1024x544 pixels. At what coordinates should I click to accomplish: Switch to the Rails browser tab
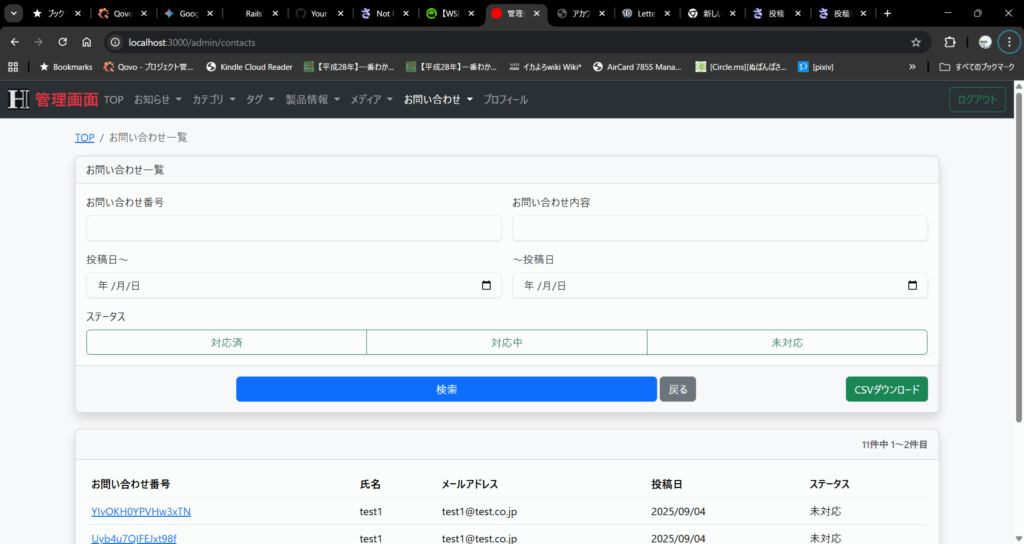coord(254,14)
